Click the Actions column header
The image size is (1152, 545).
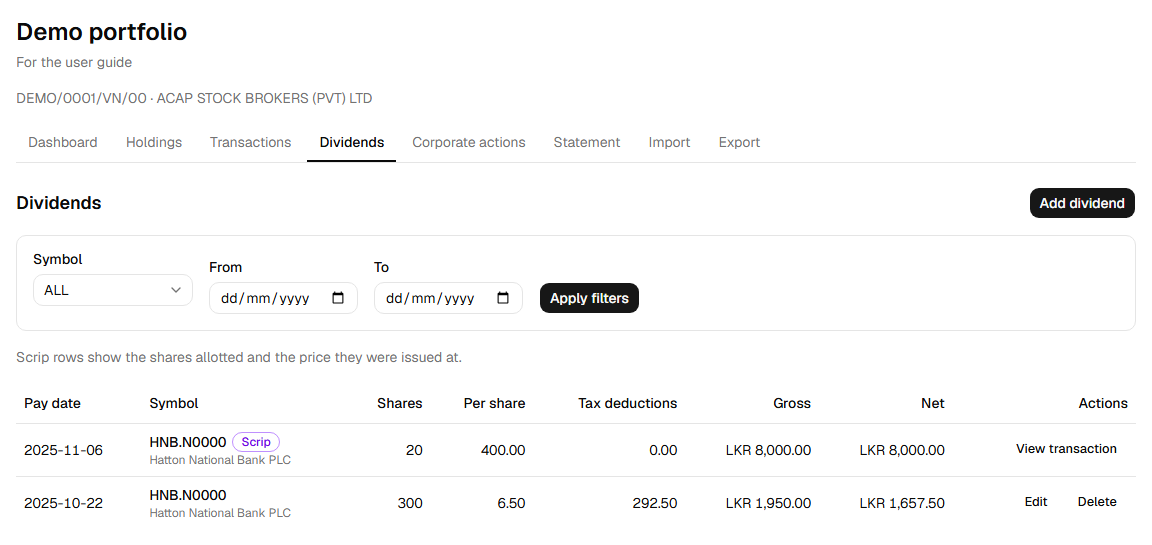(x=1103, y=403)
